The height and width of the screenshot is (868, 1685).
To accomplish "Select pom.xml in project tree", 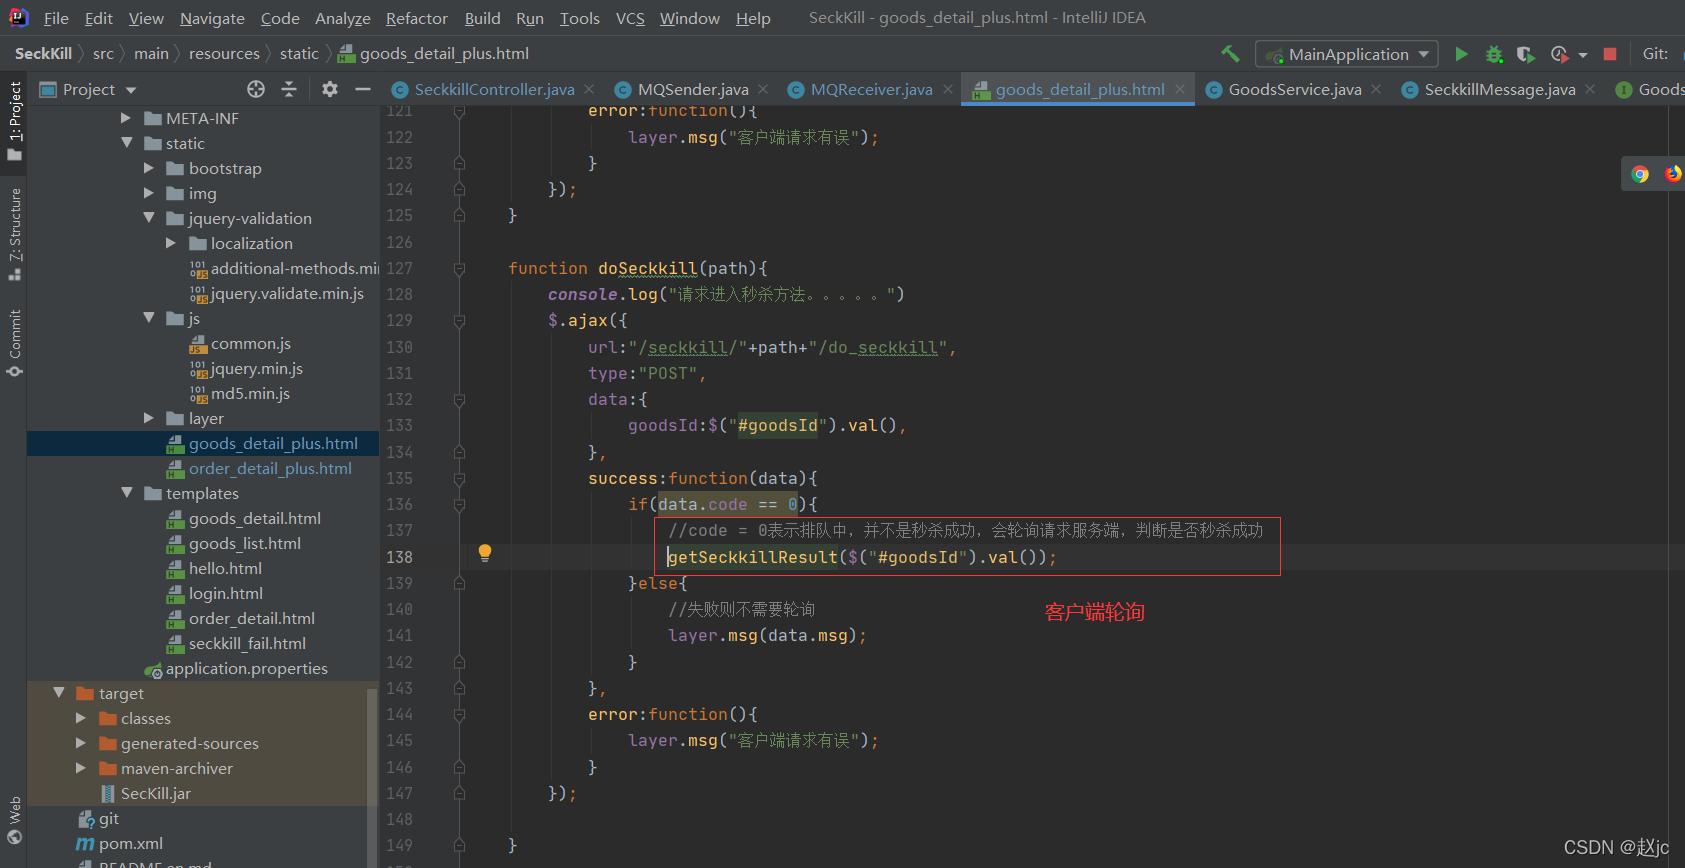I will 130,843.
